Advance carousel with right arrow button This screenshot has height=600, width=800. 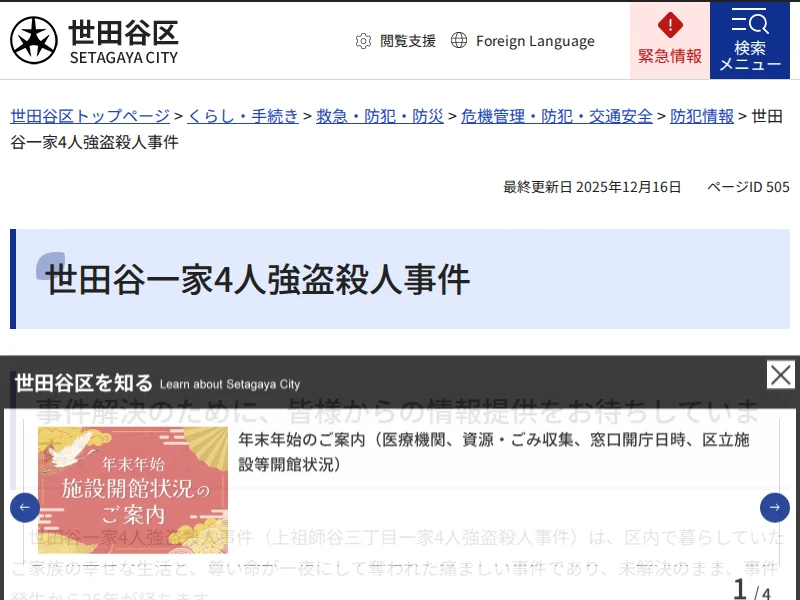775,508
